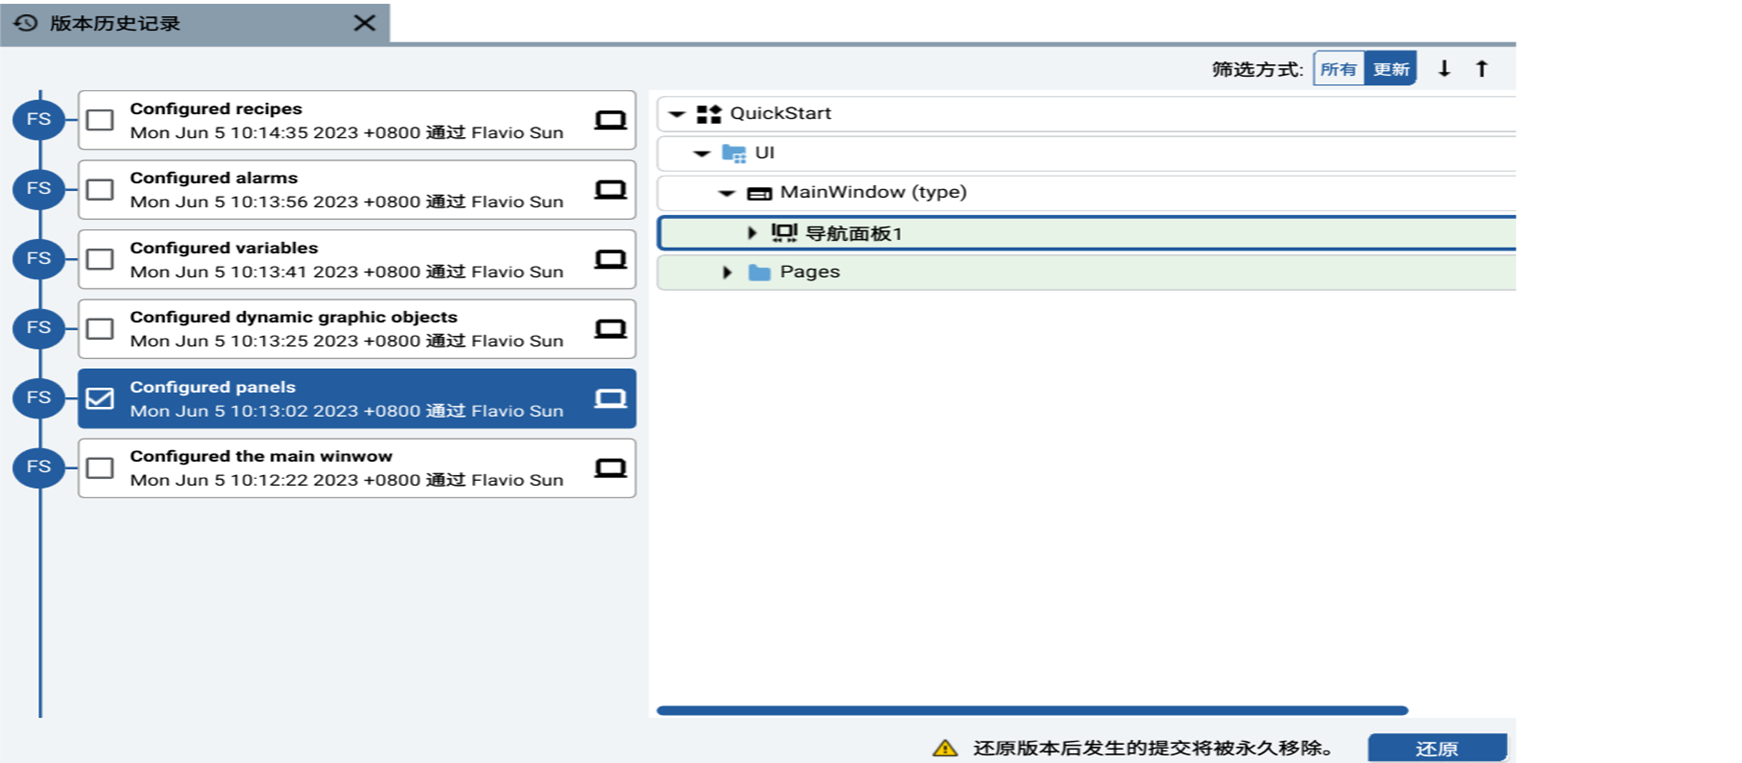Click the Pages folder icon

760,272
